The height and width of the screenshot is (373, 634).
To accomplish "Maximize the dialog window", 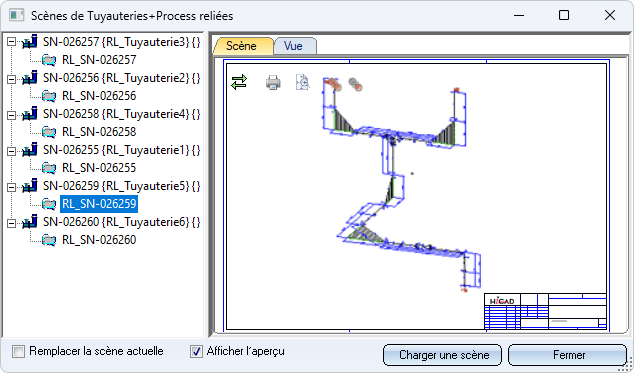I will 564,15.
